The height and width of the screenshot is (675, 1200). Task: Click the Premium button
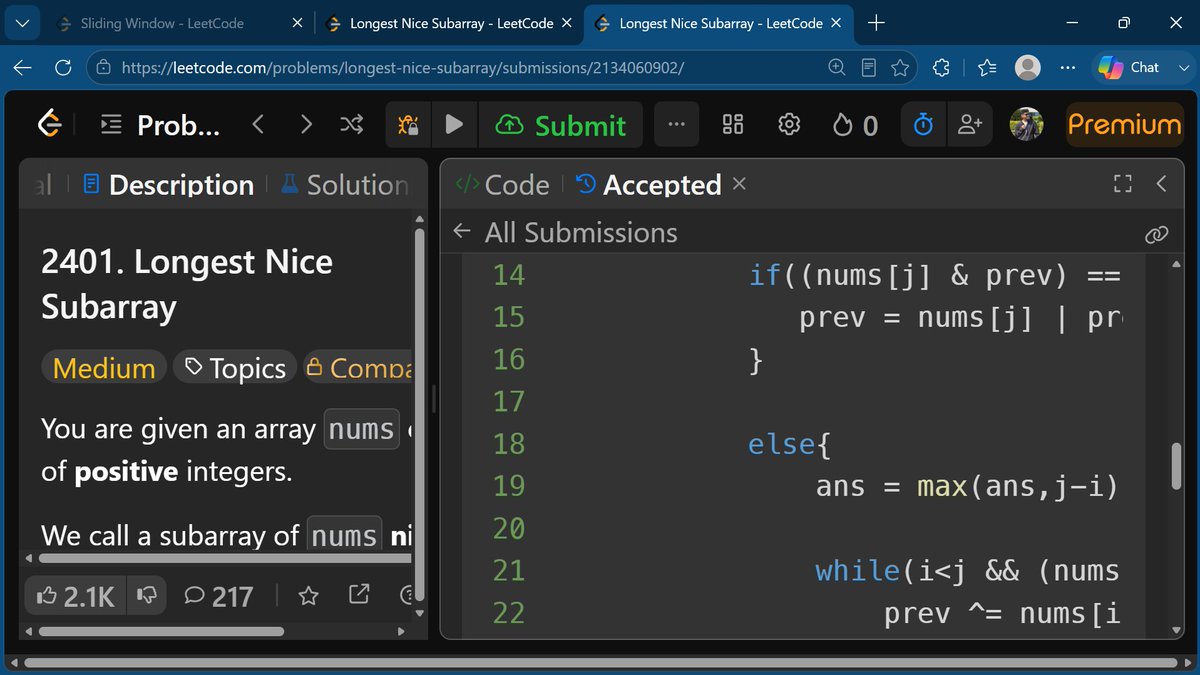pyautogui.click(x=1124, y=125)
